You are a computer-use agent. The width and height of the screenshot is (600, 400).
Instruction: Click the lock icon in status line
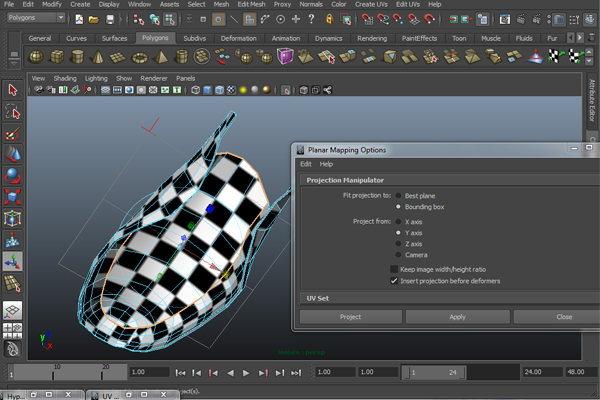coord(329,19)
